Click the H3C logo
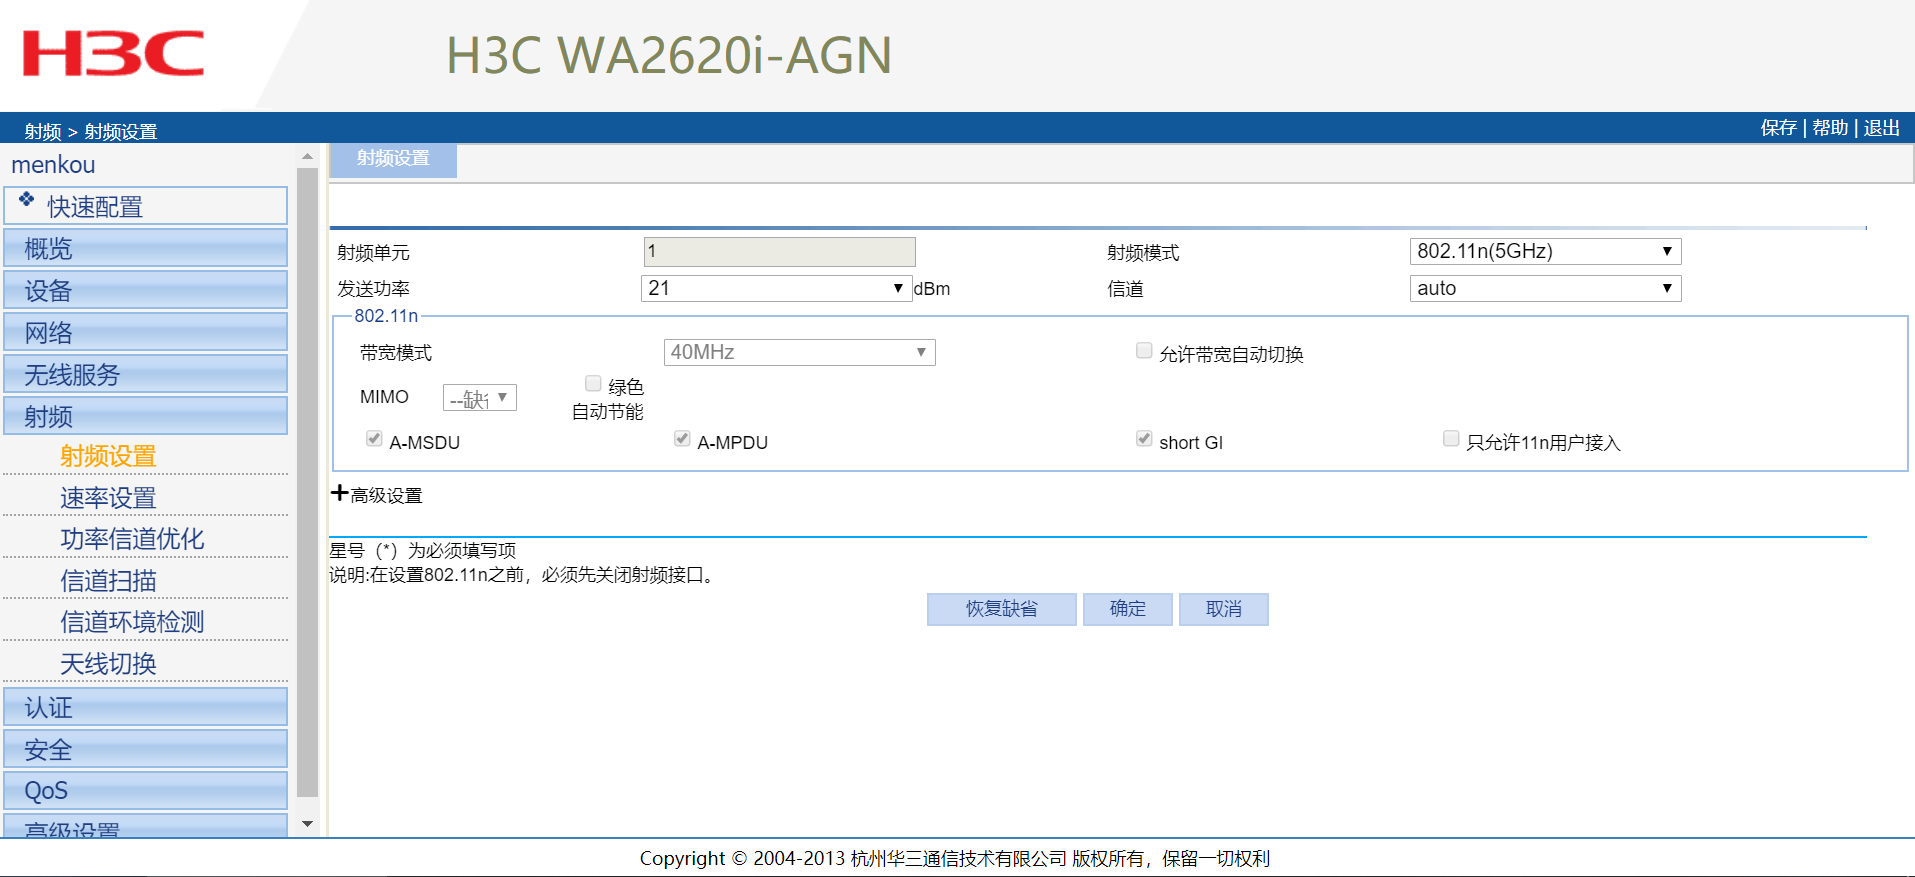 click(x=113, y=53)
